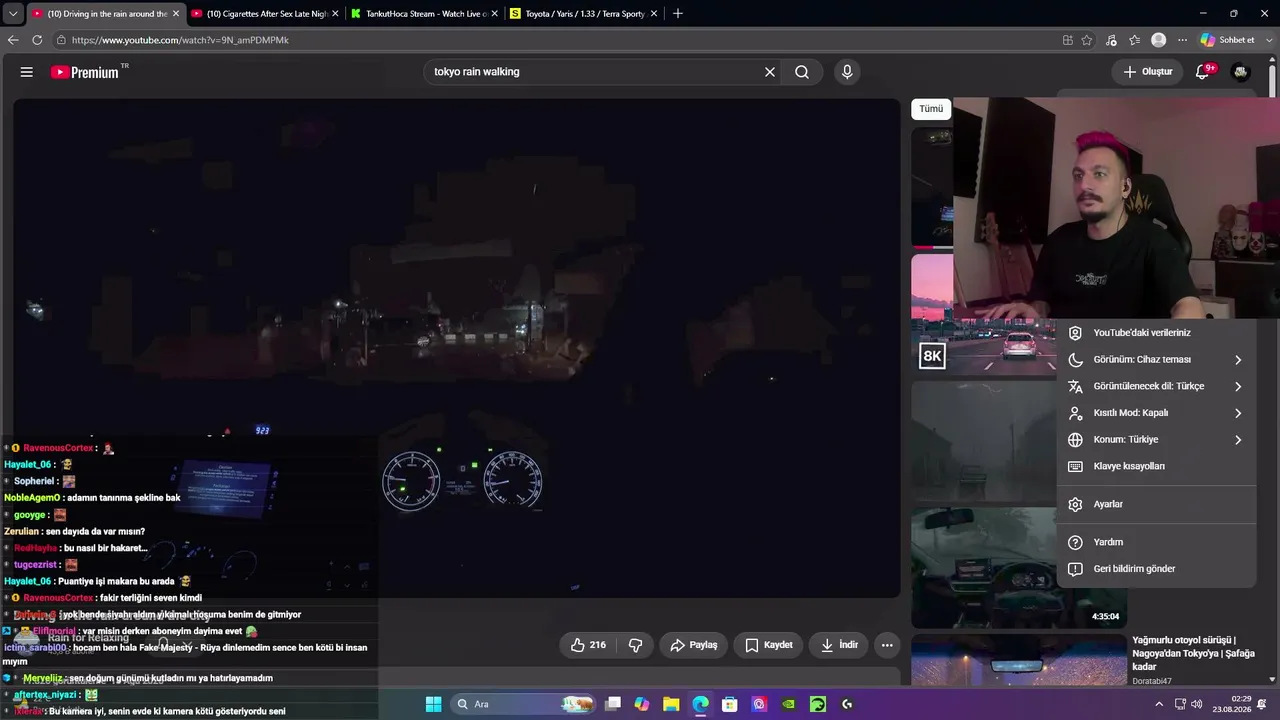Expand Konum: Türkiye submenu
Viewport: 1280px width, 720px height.
tap(1238, 440)
